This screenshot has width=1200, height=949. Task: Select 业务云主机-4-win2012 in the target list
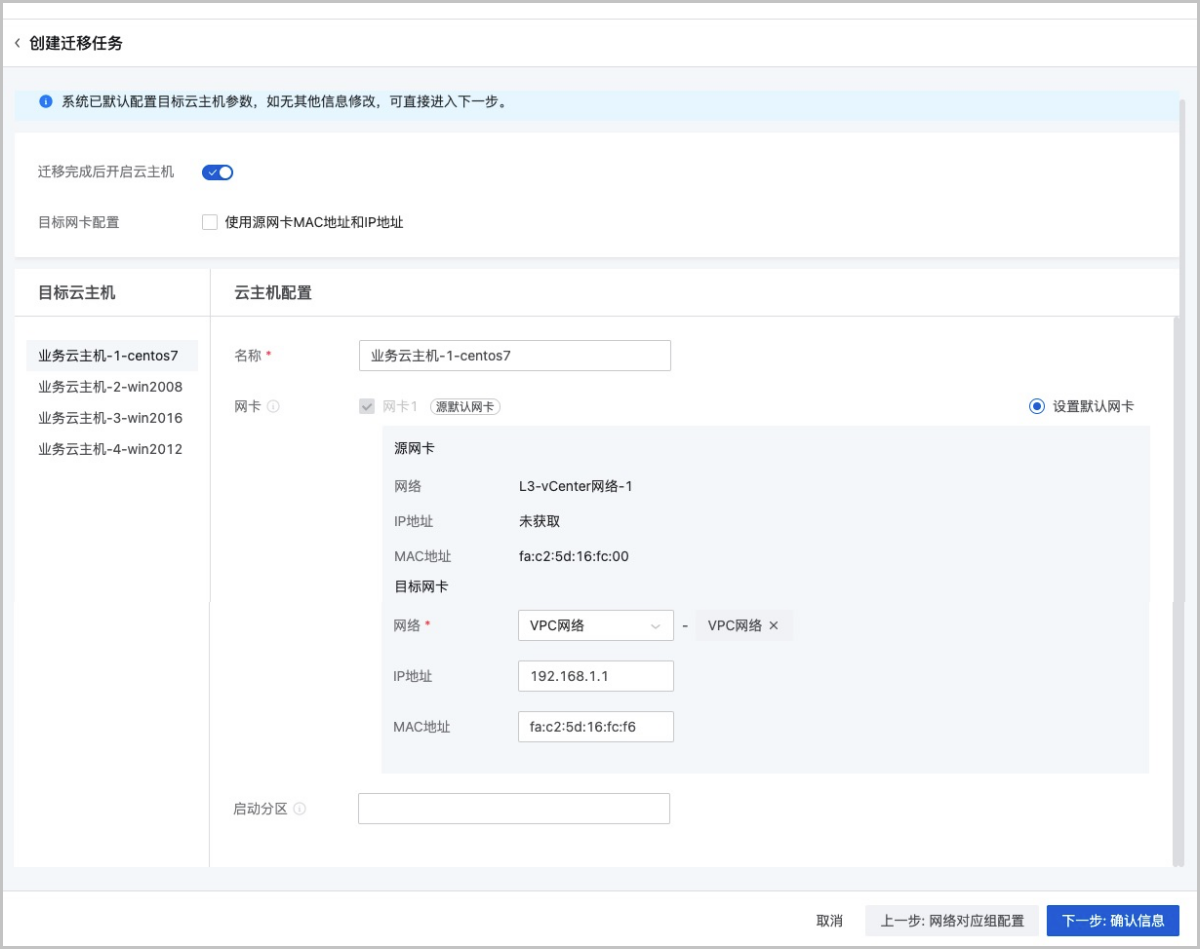pyautogui.click(x=110, y=449)
